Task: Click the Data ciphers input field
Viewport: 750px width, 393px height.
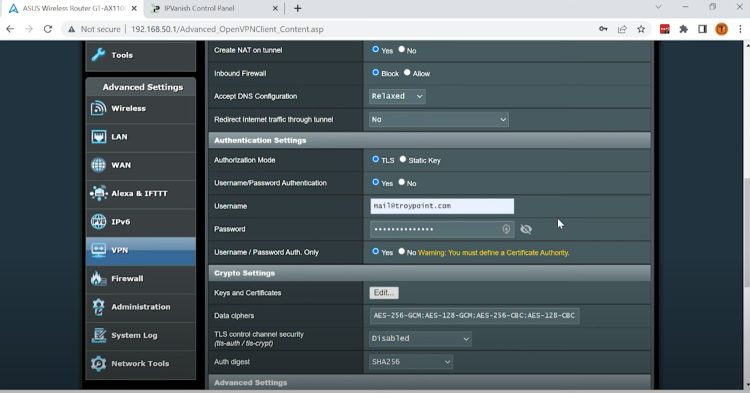Action: point(474,316)
